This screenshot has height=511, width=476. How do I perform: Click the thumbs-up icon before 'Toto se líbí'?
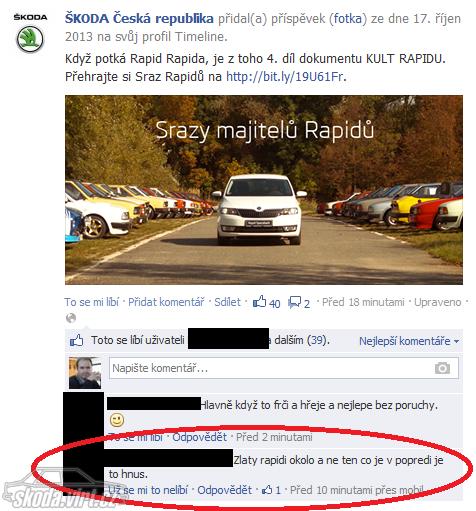77,341
